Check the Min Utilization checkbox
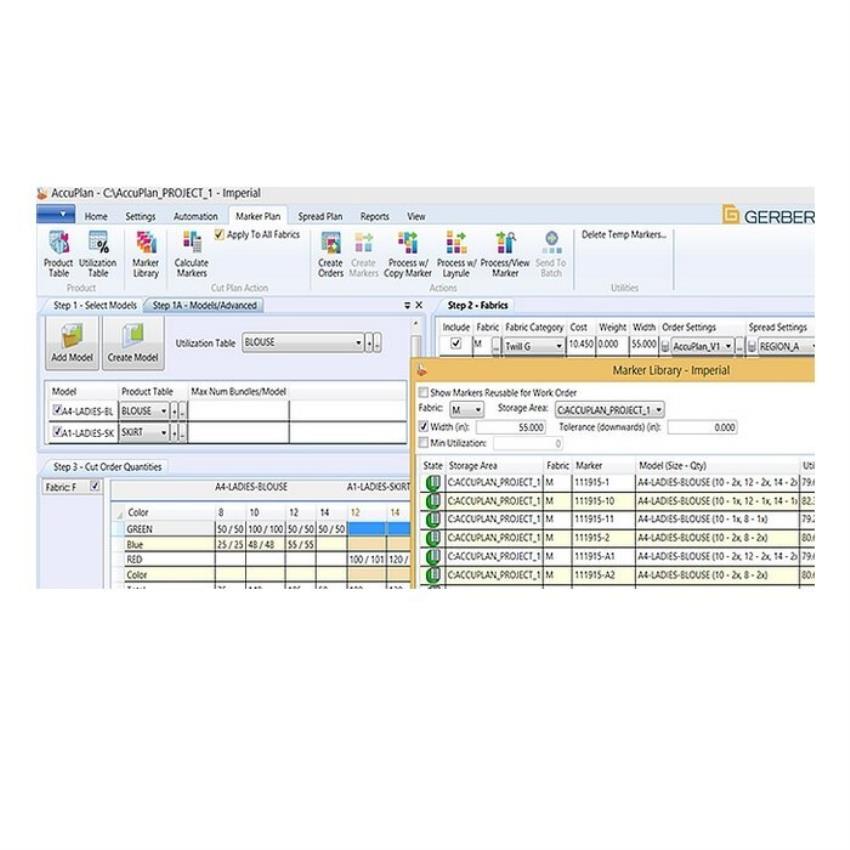This screenshot has width=850, height=850. click(424, 443)
